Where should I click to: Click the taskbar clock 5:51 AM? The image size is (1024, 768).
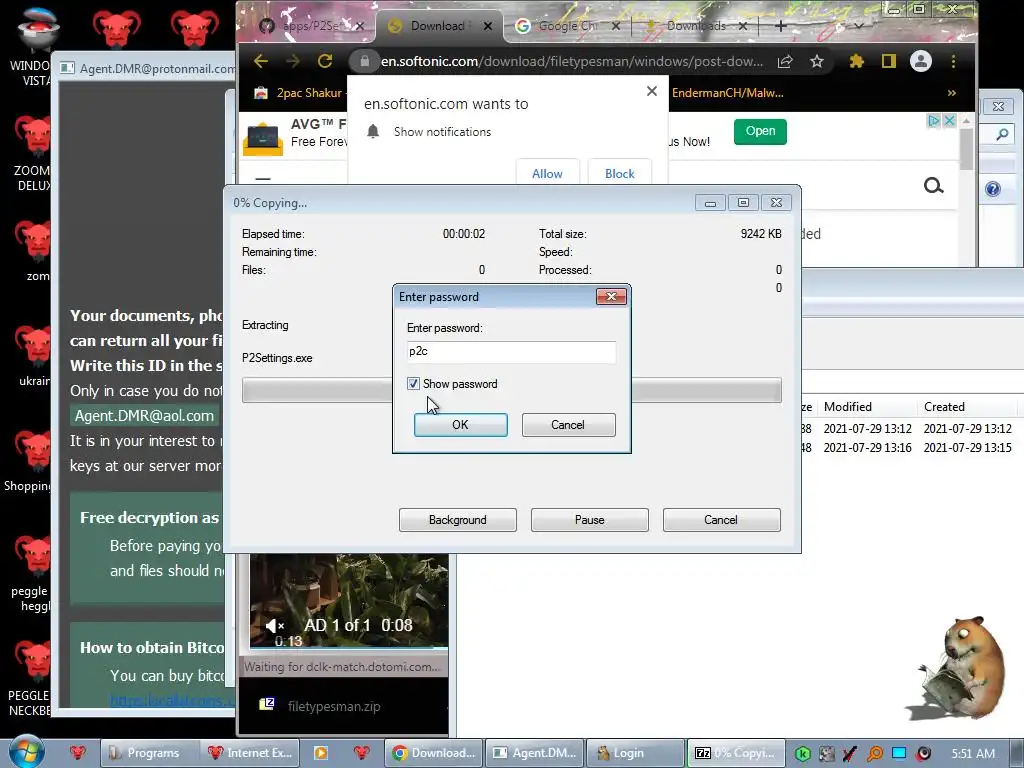pos(973,754)
